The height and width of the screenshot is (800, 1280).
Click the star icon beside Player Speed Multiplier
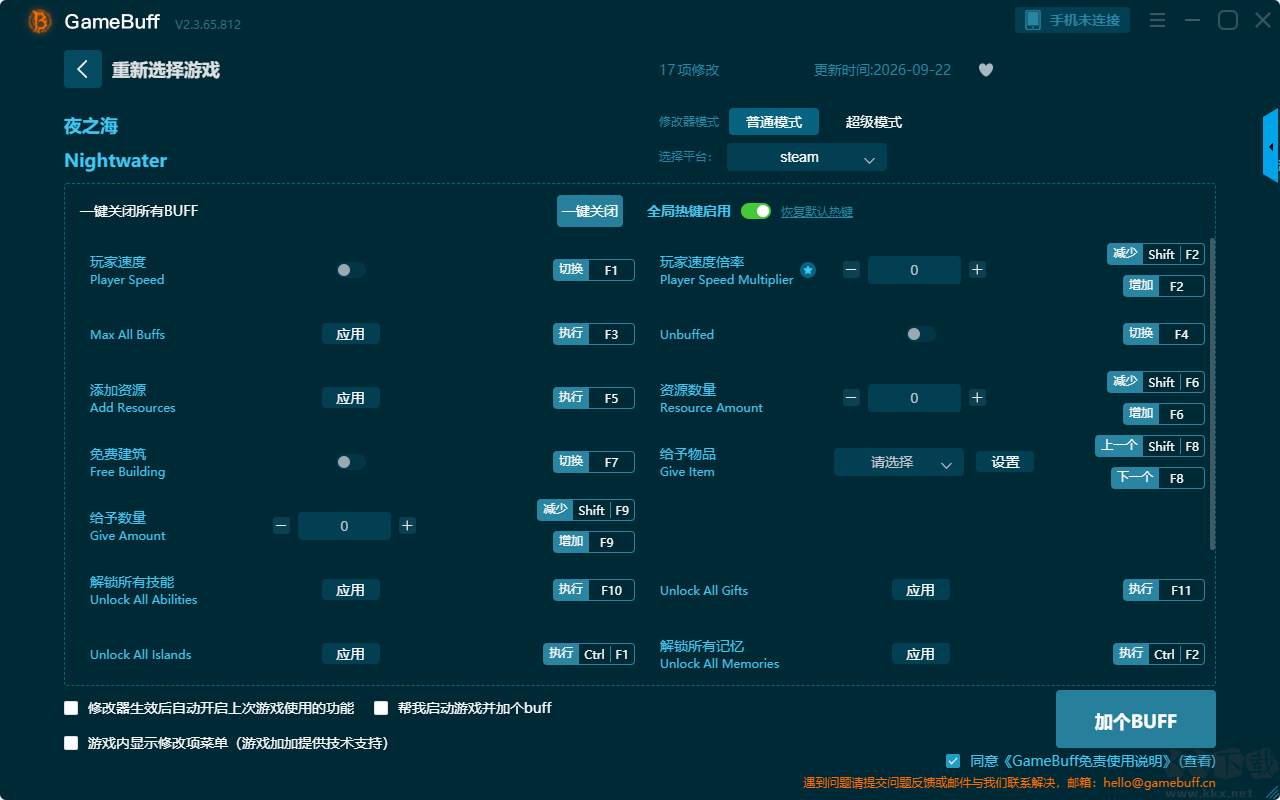click(808, 270)
